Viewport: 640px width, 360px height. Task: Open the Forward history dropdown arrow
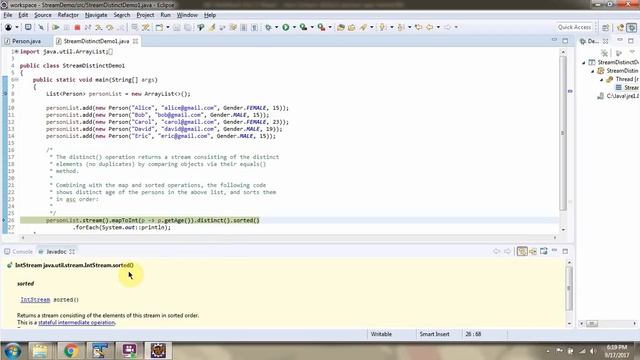click(x=456, y=27)
